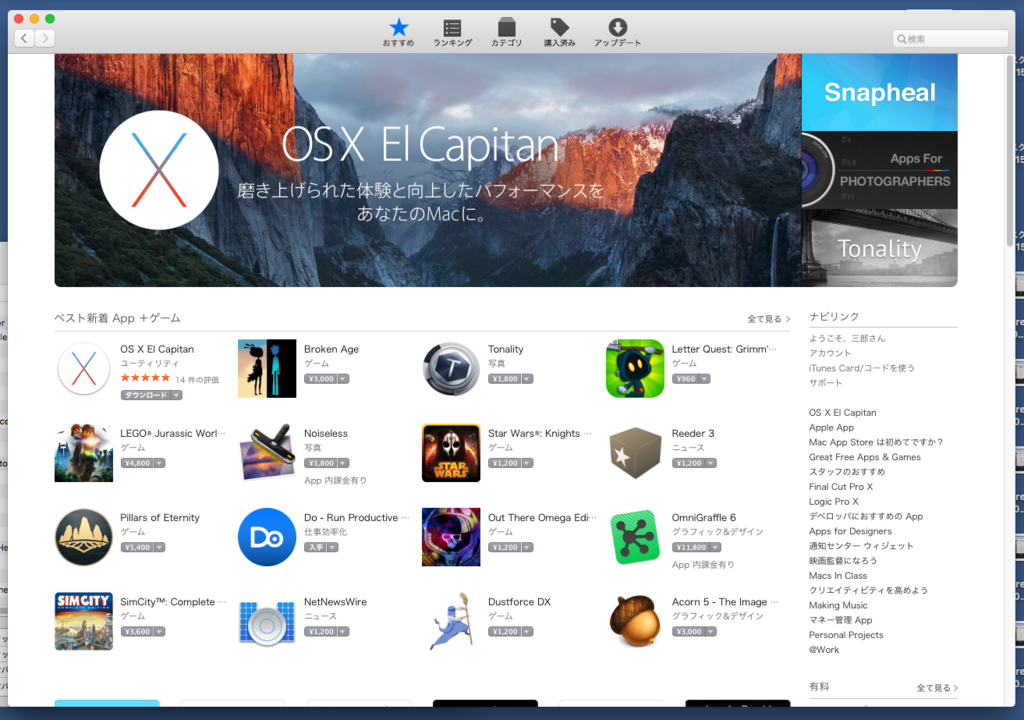Click the Pillars of Eternity icon
1024x720 pixels.
point(84,537)
